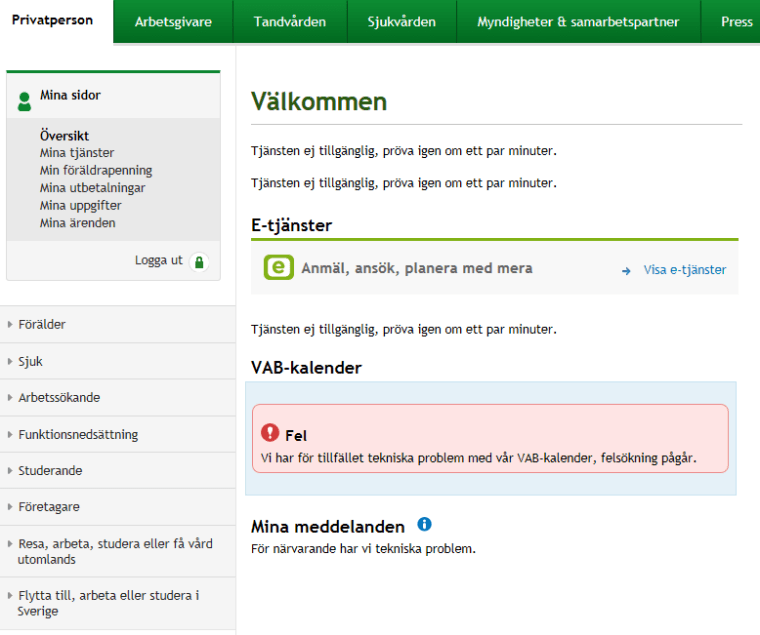
Task: Expand the Arbetssökande category
Action: click(x=58, y=397)
